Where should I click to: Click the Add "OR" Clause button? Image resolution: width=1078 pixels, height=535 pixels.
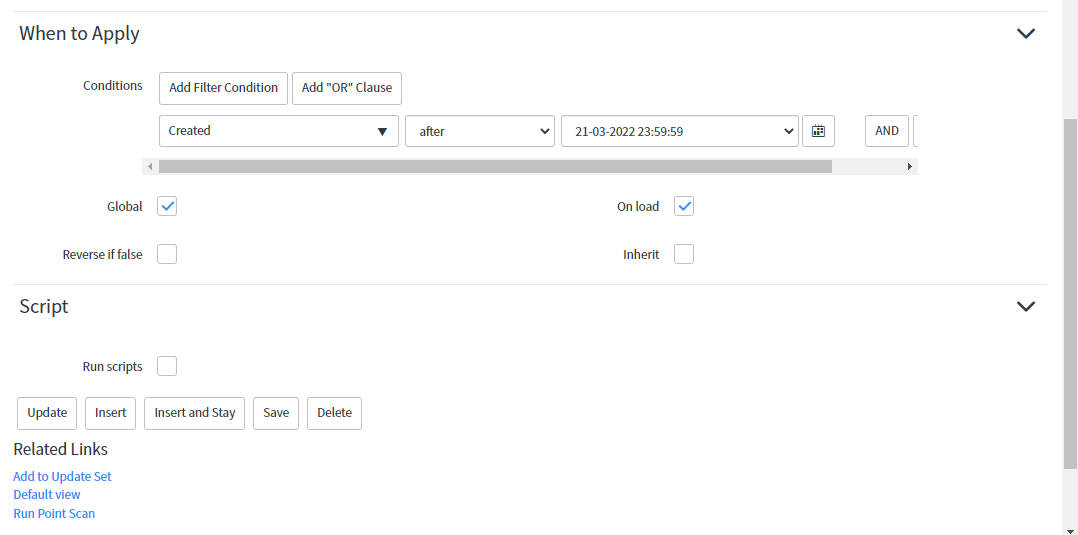[346, 88]
